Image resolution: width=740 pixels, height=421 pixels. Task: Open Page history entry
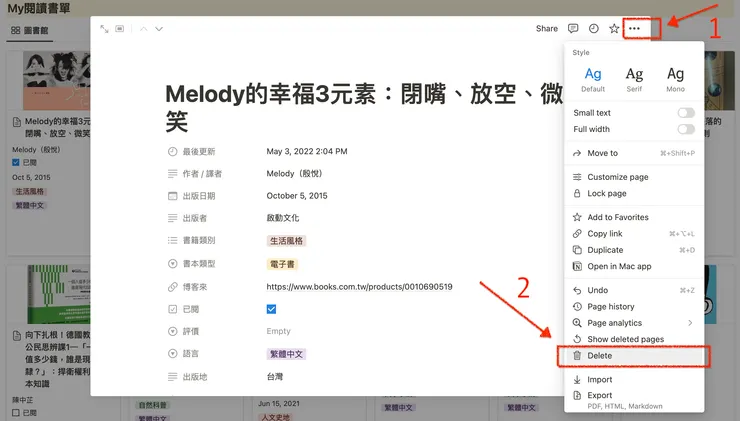pos(634,307)
